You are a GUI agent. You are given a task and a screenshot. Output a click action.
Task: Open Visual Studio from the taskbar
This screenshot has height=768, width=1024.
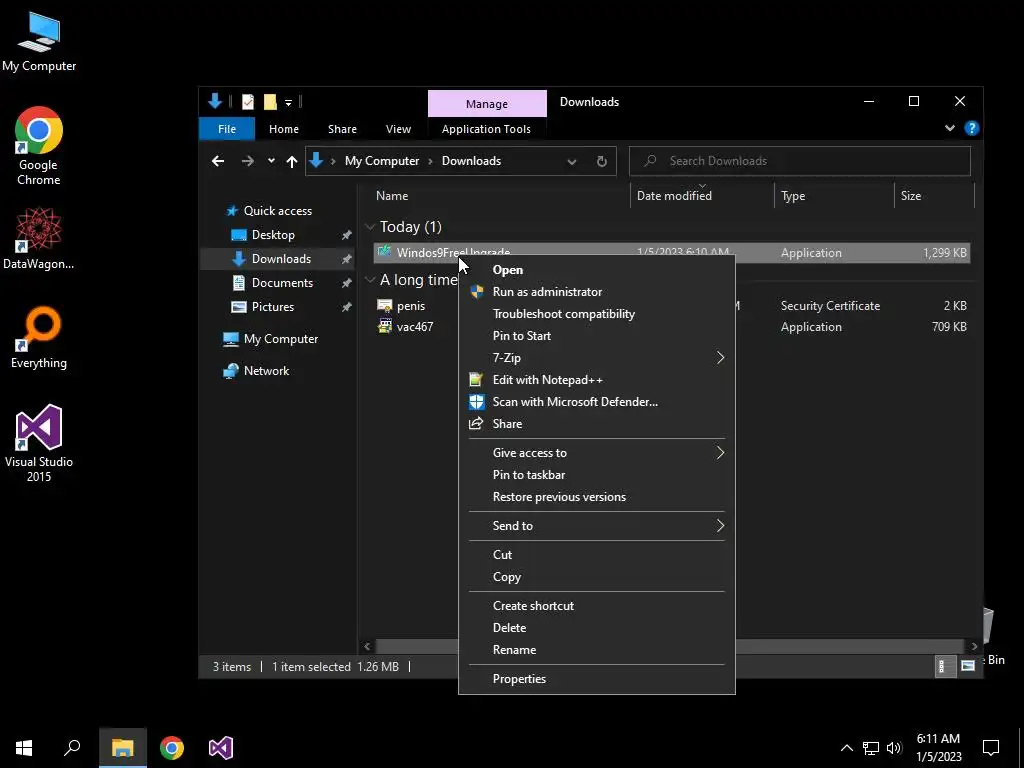221,748
